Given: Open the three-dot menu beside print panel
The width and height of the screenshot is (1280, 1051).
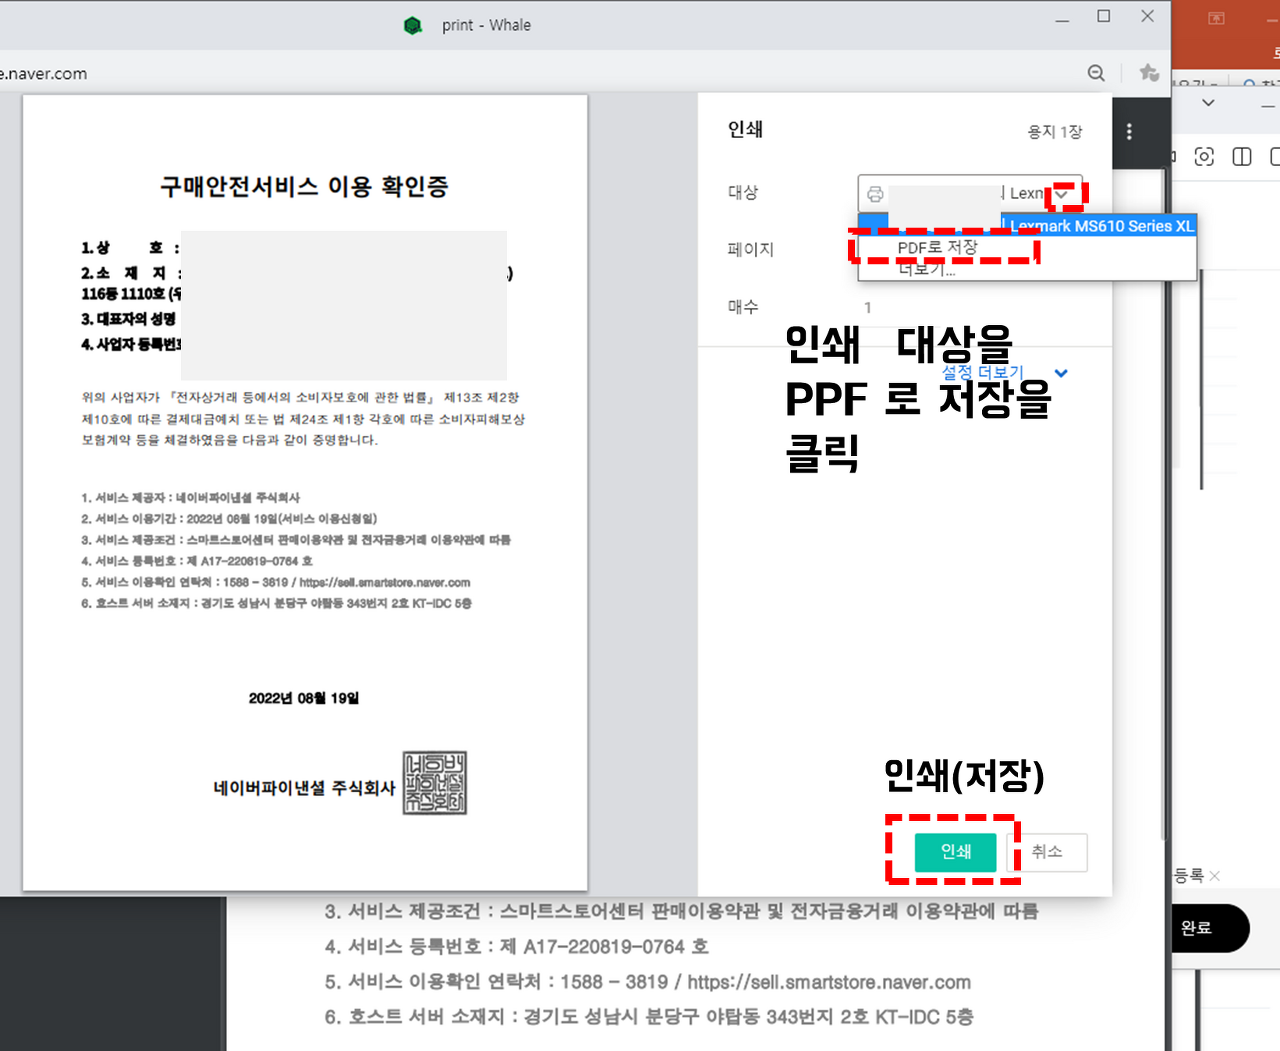Looking at the screenshot, I should (x=1129, y=131).
